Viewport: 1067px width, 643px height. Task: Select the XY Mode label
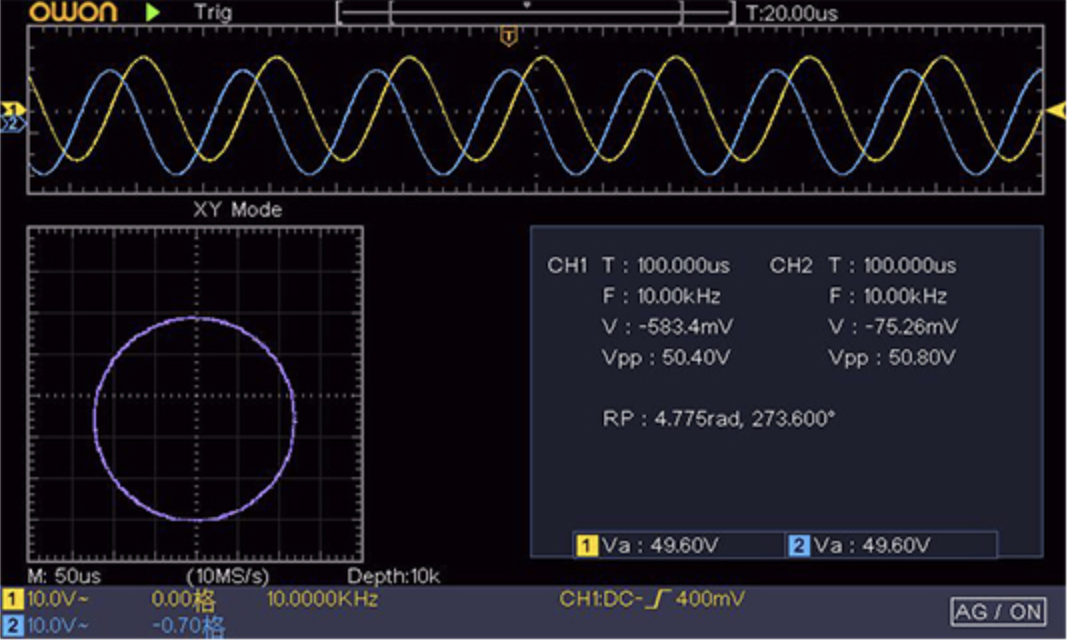point(237,210)
